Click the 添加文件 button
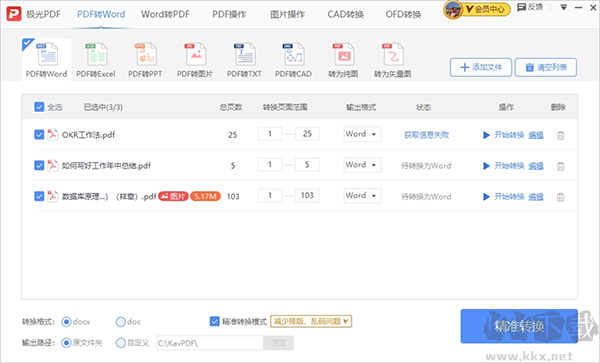Viewport: 600px width, 363px height. (481, 68)
